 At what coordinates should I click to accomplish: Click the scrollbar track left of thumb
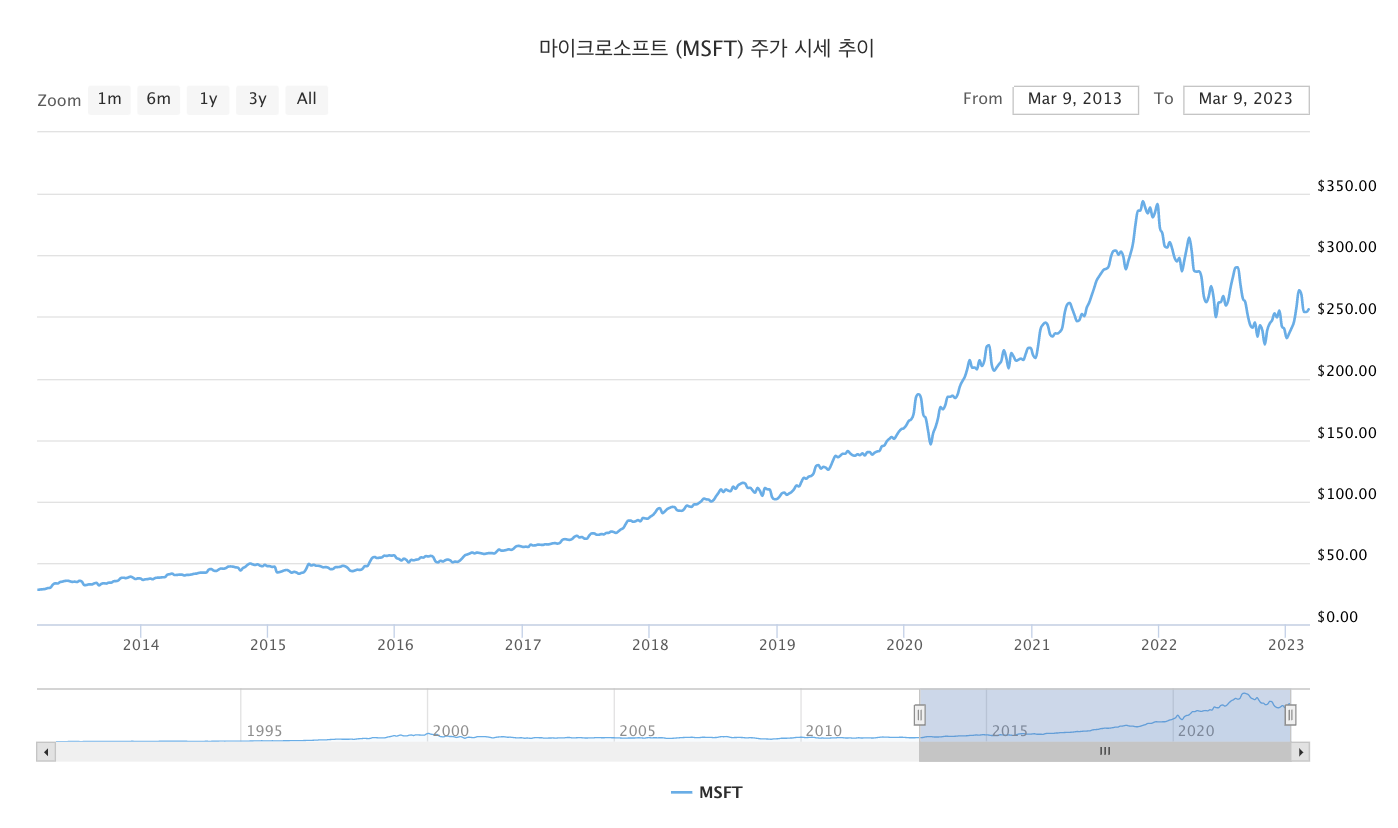point(487,751)
